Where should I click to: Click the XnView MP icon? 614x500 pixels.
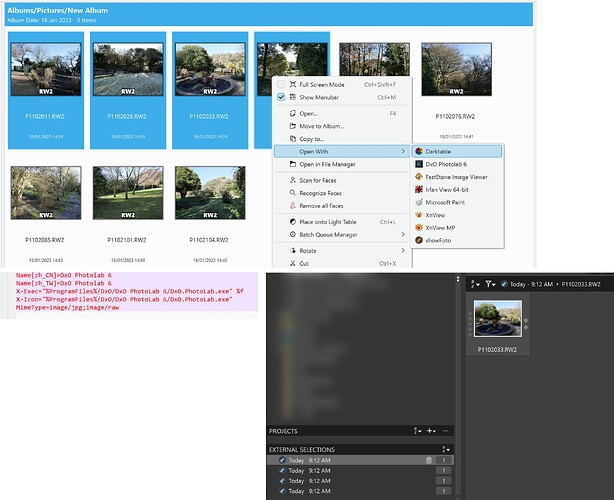(x=419, y=227)
